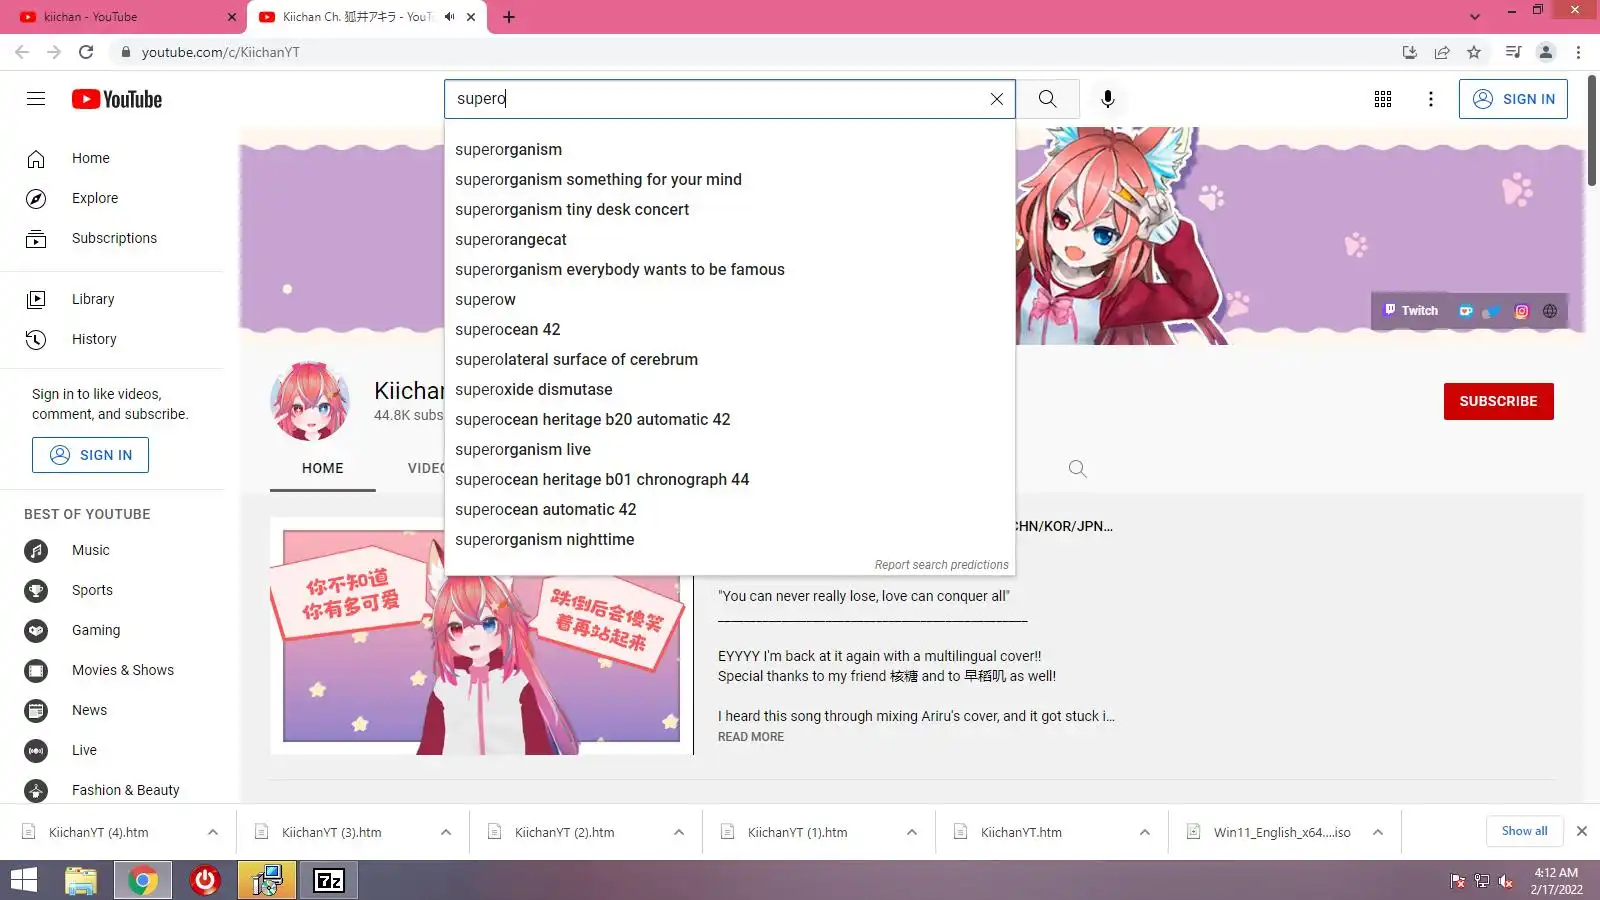This screenshot has width=1600, height=900.
Task: Pick the 'superow' suggestion
Action: click(729, 299)
